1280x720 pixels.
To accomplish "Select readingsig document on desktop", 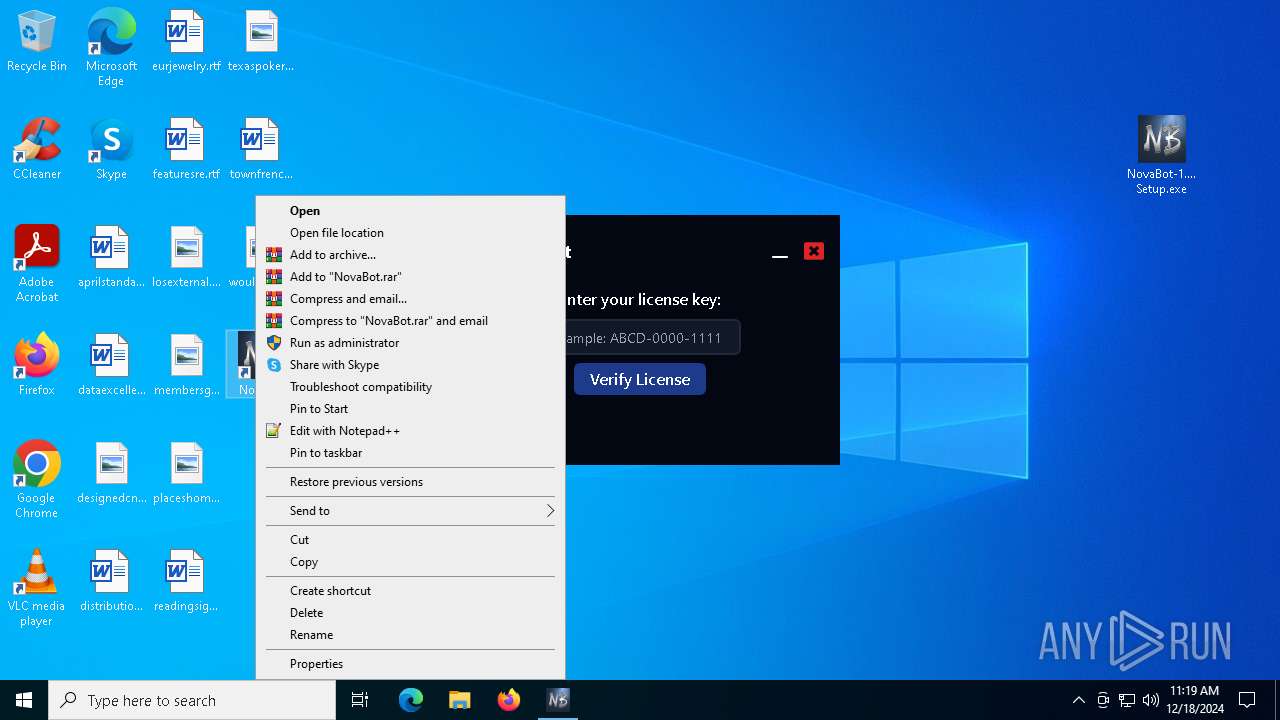I will click(x=186, y=582).
